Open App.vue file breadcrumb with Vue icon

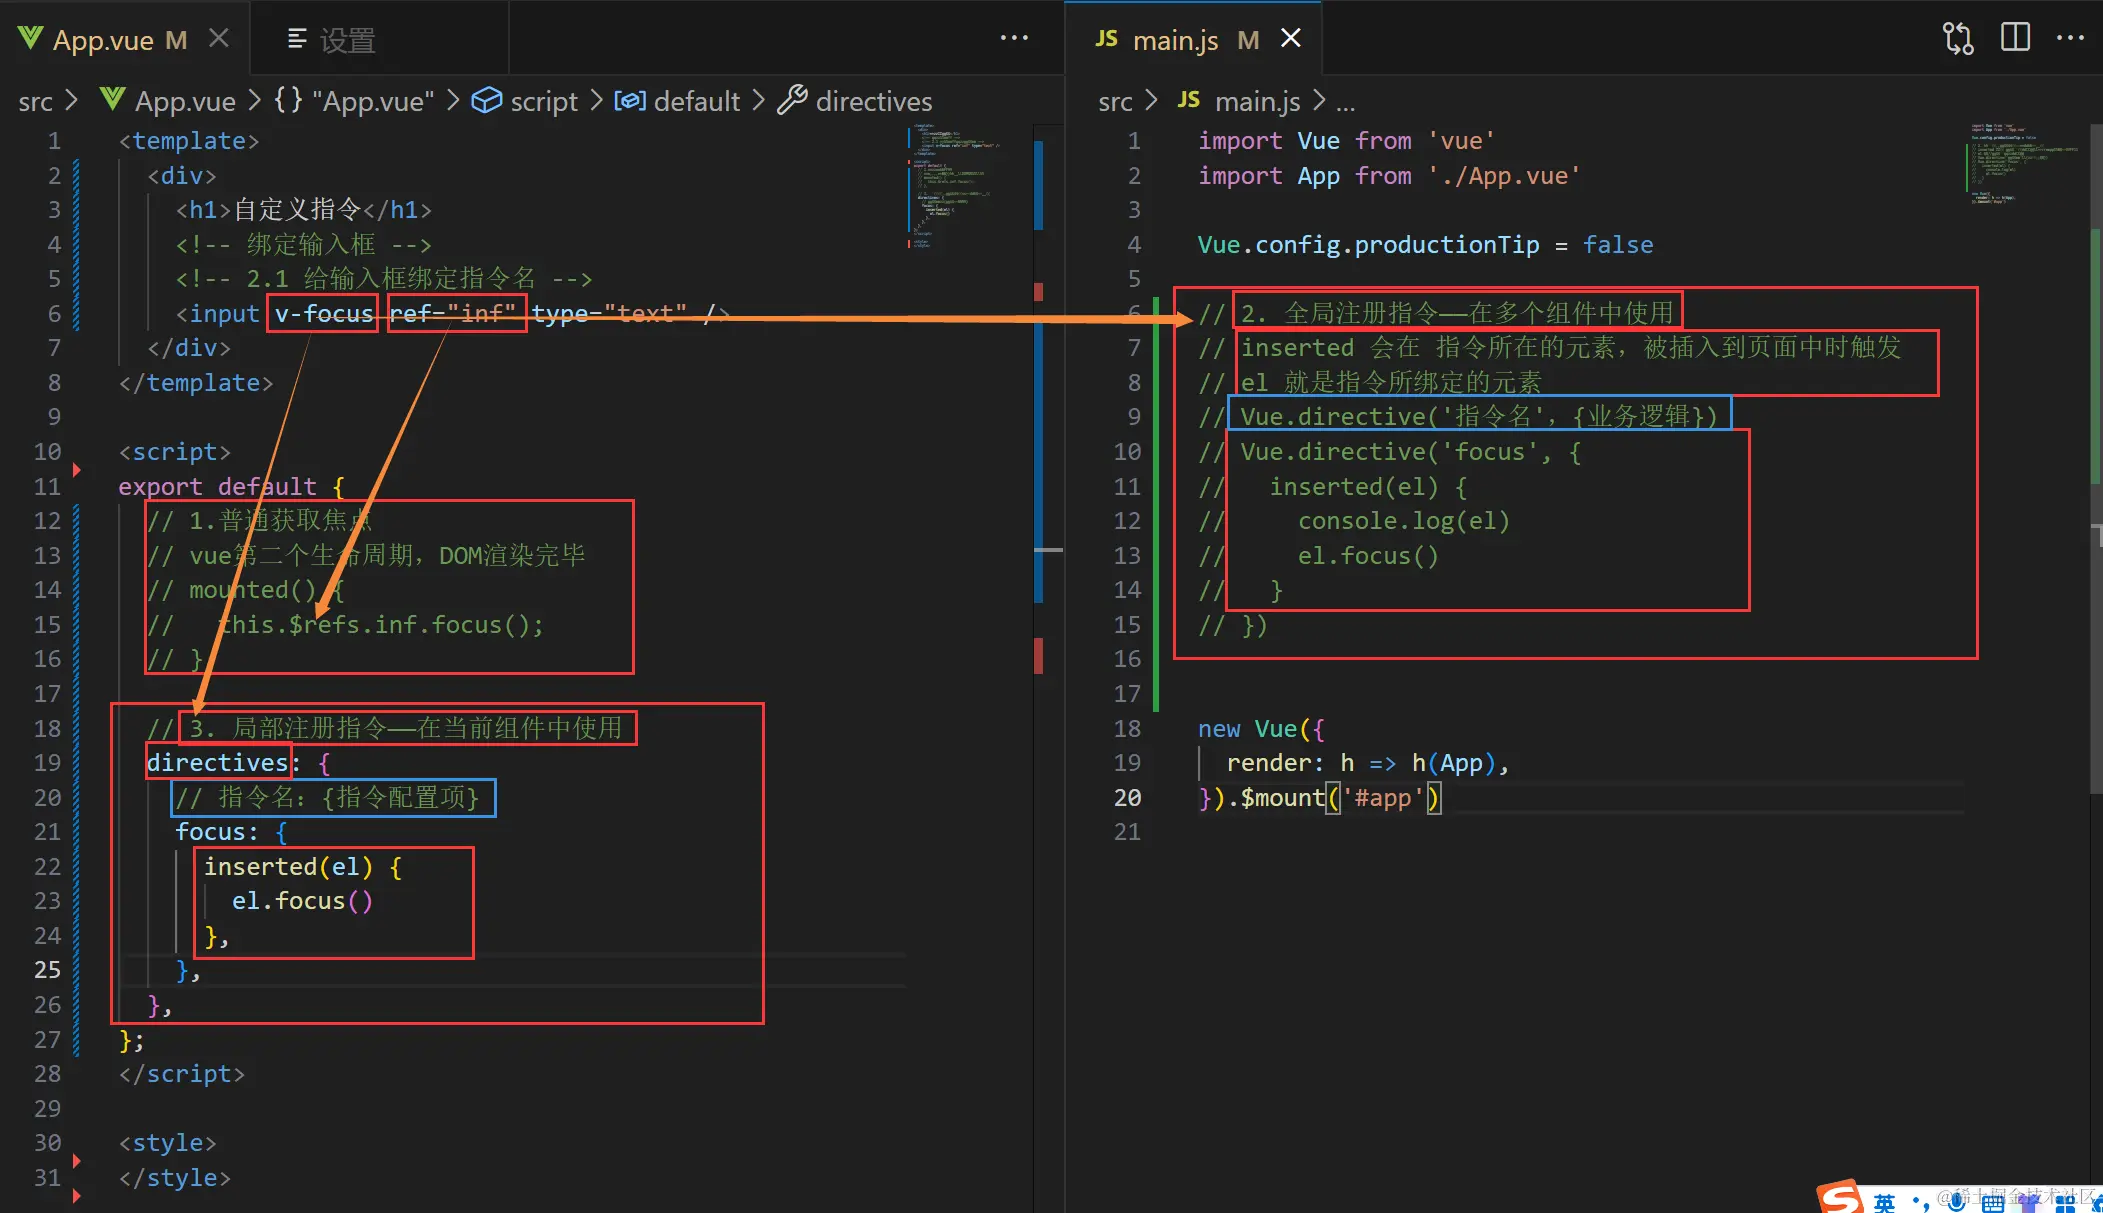pos(168,101)
